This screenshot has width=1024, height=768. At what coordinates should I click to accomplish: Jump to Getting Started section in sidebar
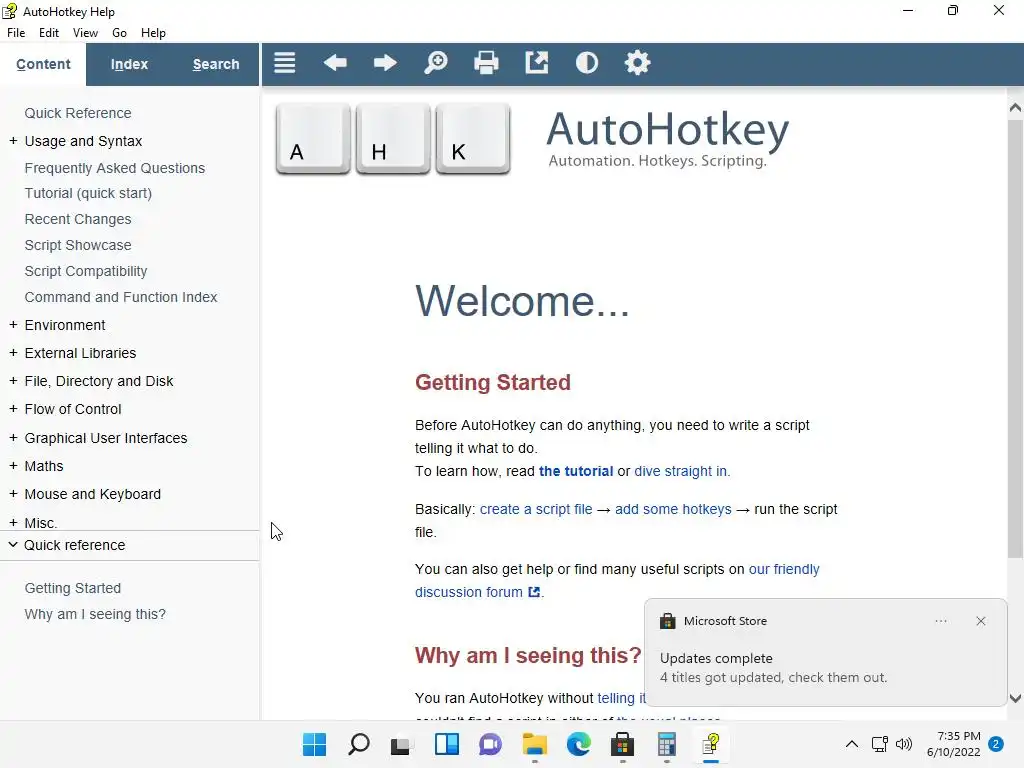(72, 588)
